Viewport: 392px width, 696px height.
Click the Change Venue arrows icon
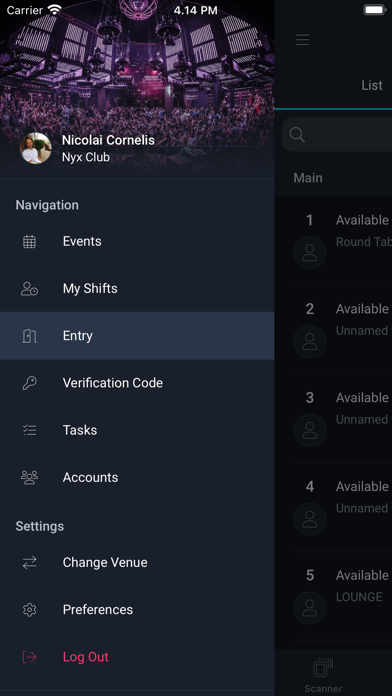point(29,563)
